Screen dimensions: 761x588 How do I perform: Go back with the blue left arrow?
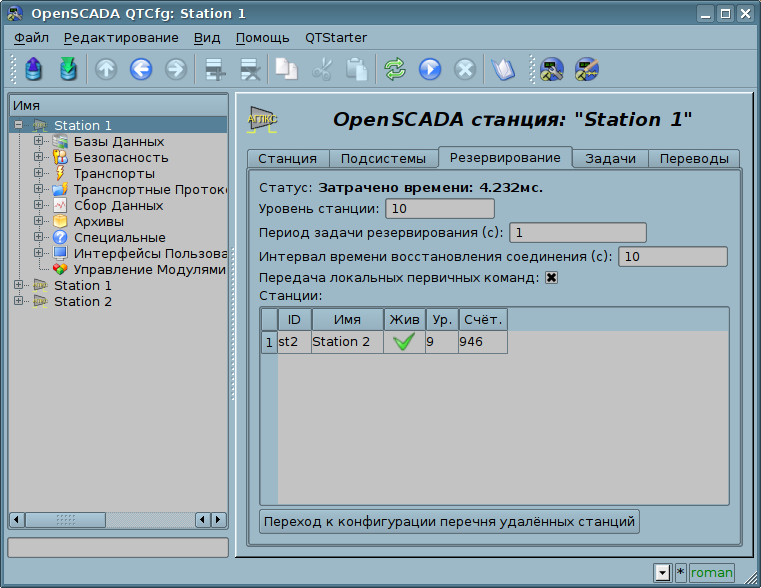[141, 69]
